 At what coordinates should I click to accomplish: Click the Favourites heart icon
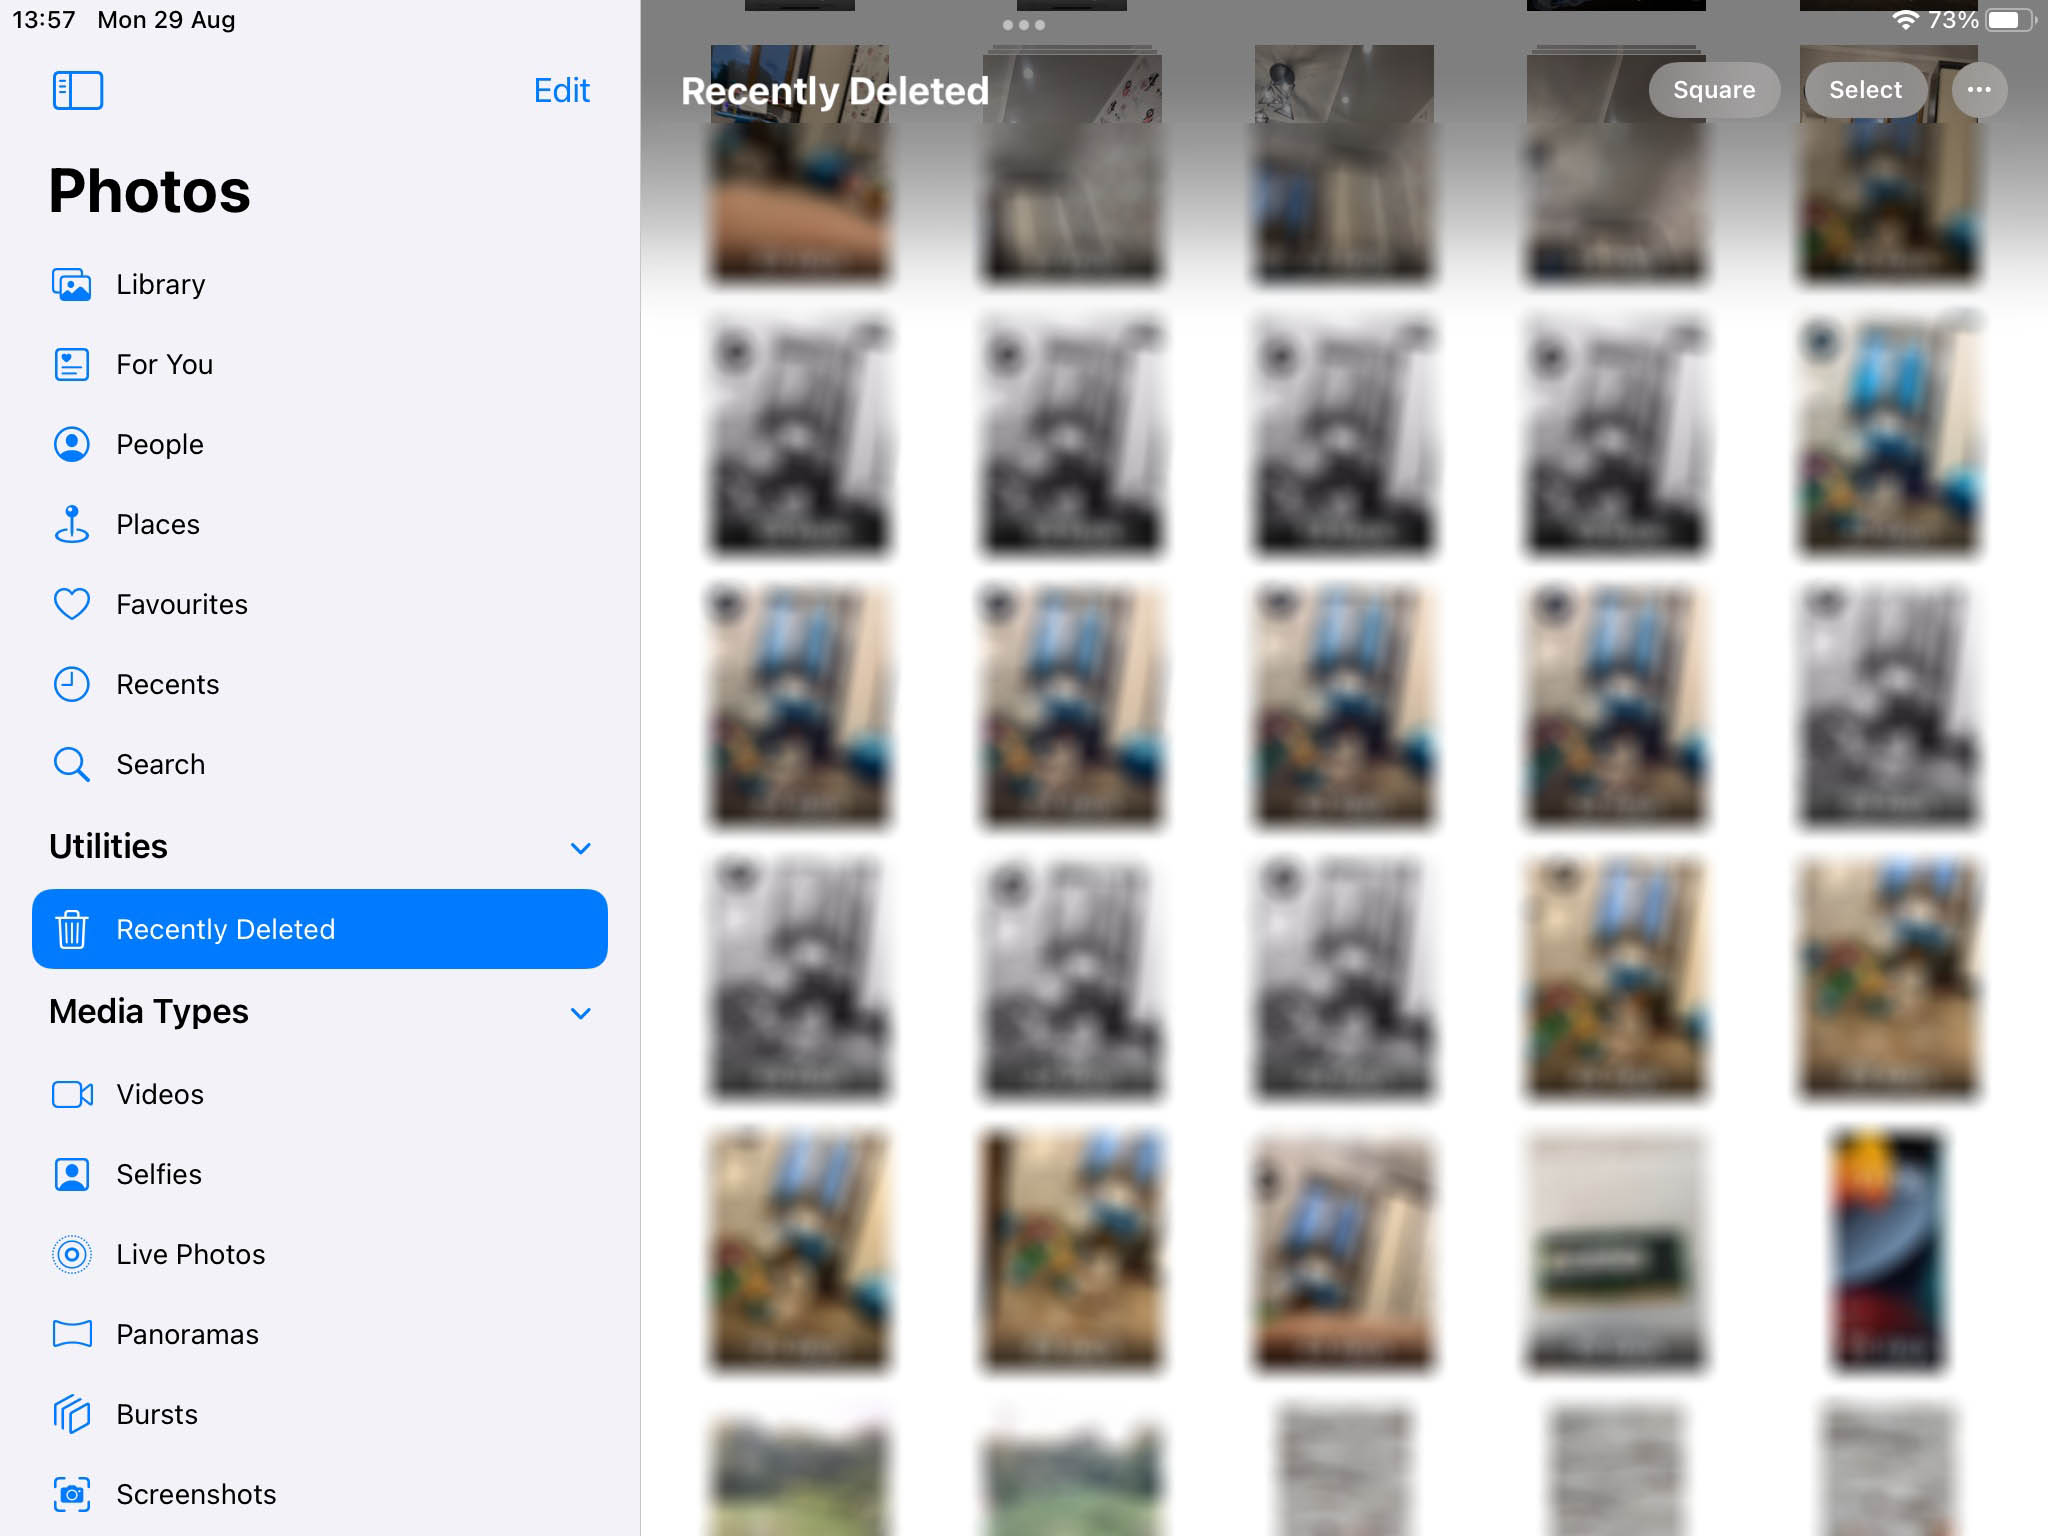[71, 603]
